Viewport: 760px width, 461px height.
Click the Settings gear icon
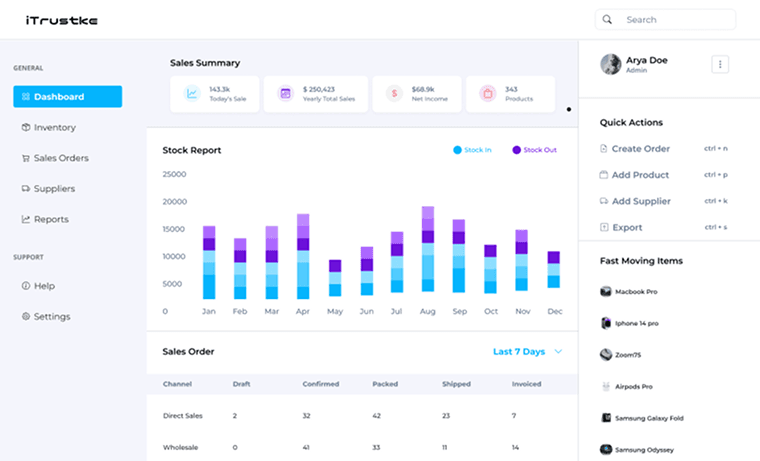pos(26,316)
